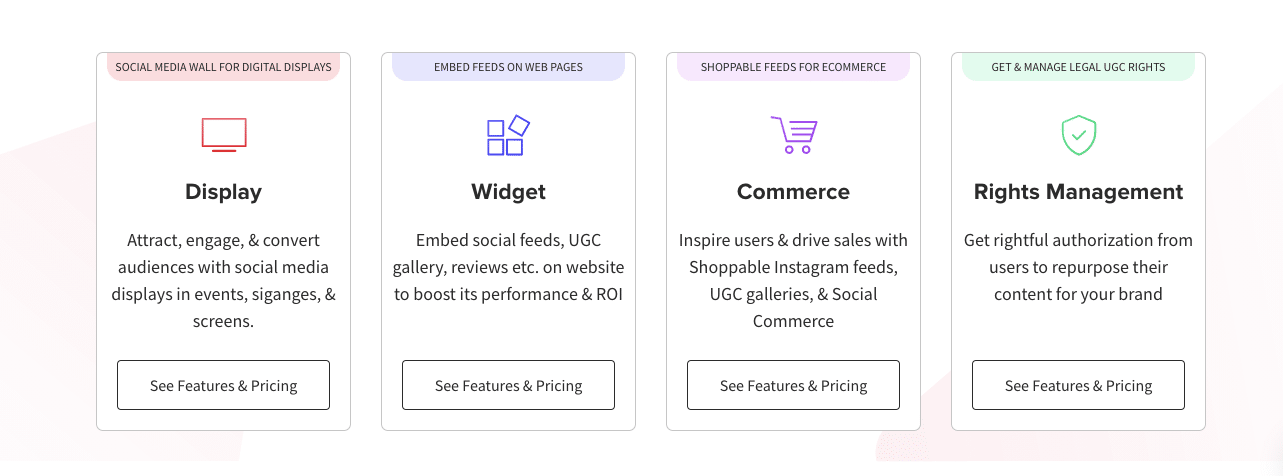Viewport: 1283px width, 476px height.
Task: Click the Social Media Wall for Digital Displays tag
Action: 223,67
